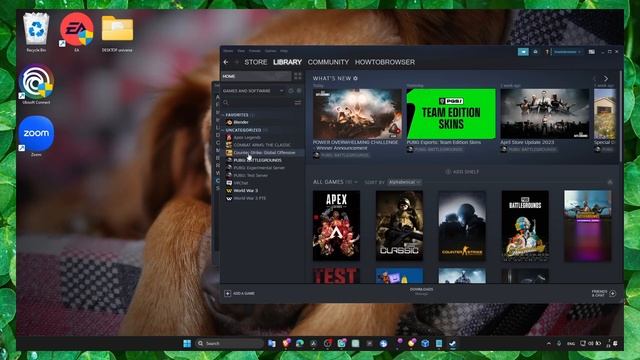
Task: Open DOWNLOADS manager at bottom center
Action: click(x=421, y=291)
